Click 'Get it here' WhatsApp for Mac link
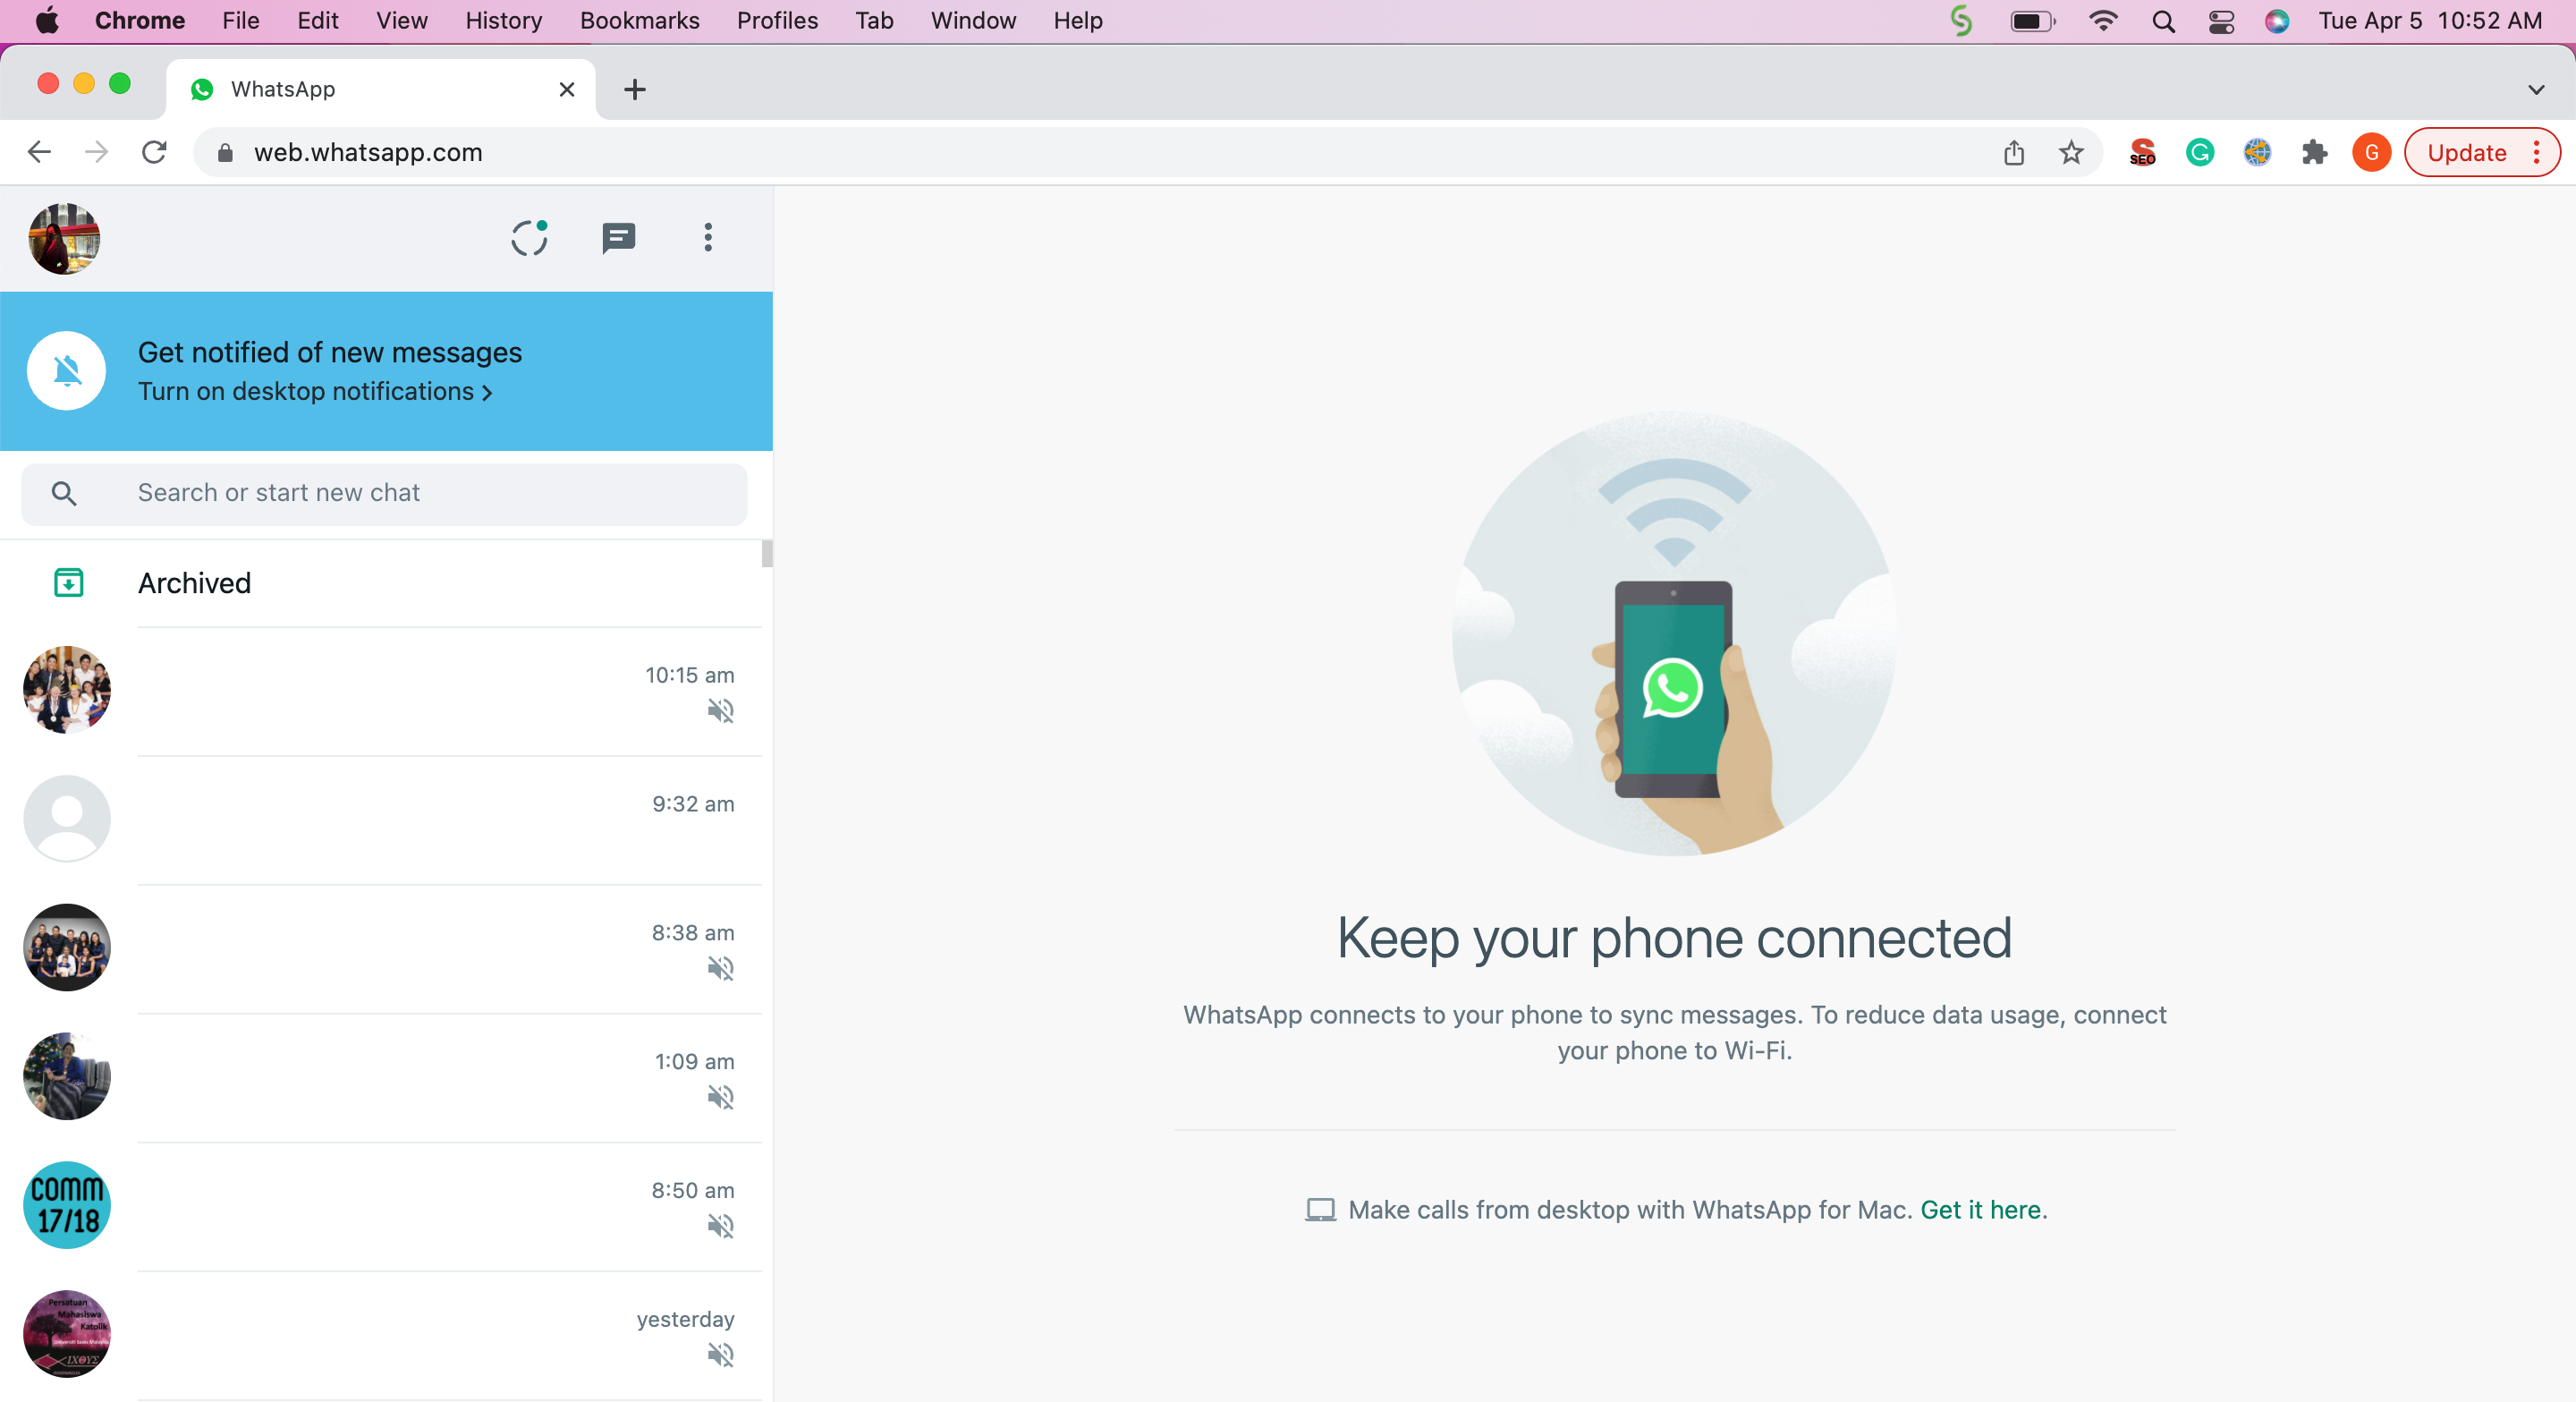 [1979, 1209]
